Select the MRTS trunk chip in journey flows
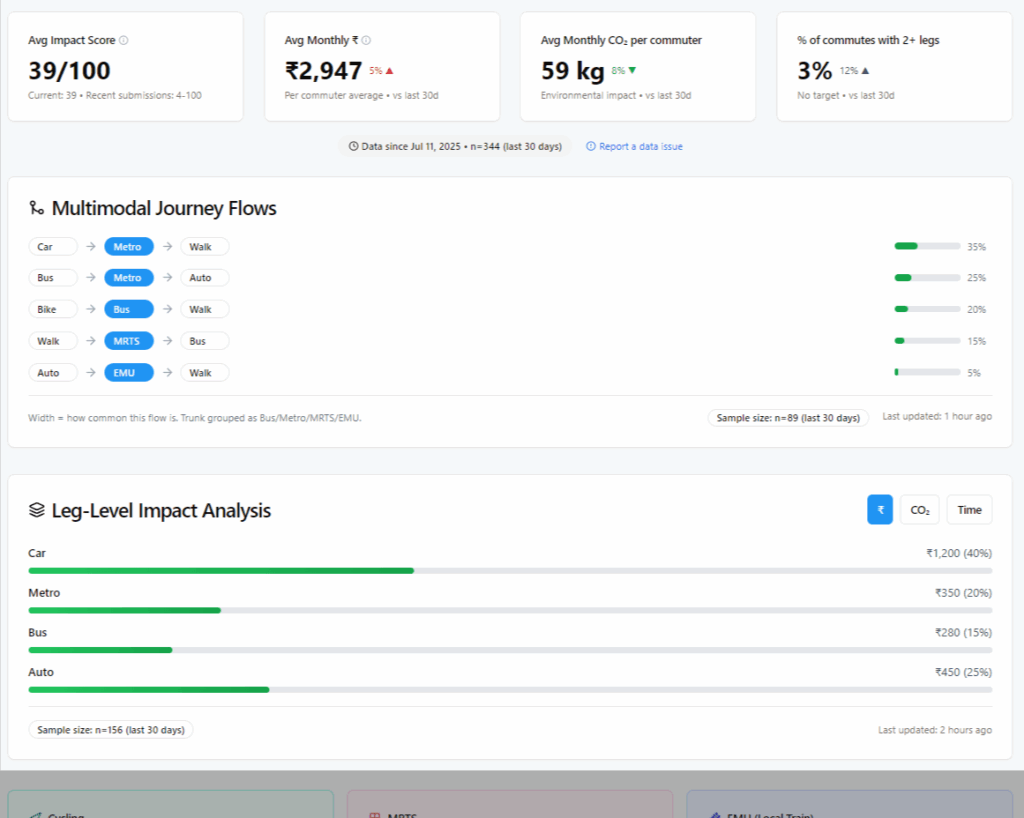The width and height of the screenshot is (1024, 818). [129, 341]
